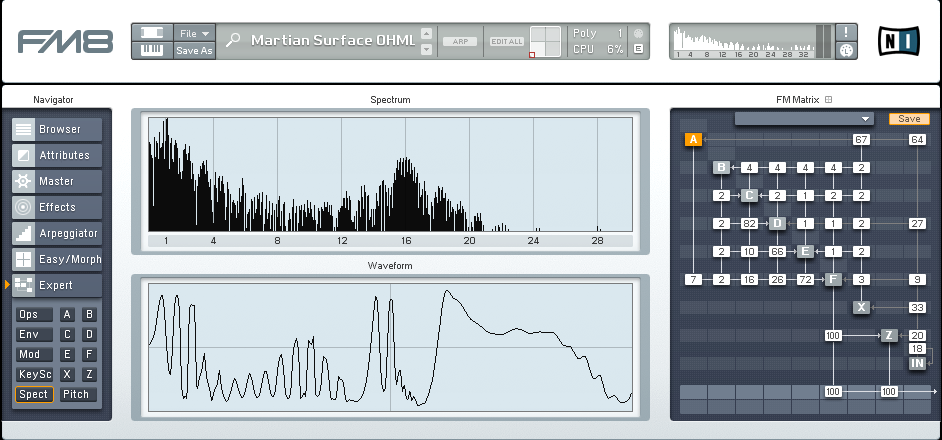The width and height of the screenshot is (942, 440).
Task: Click the value 18 above IN operator
Action: pos(917,349)
